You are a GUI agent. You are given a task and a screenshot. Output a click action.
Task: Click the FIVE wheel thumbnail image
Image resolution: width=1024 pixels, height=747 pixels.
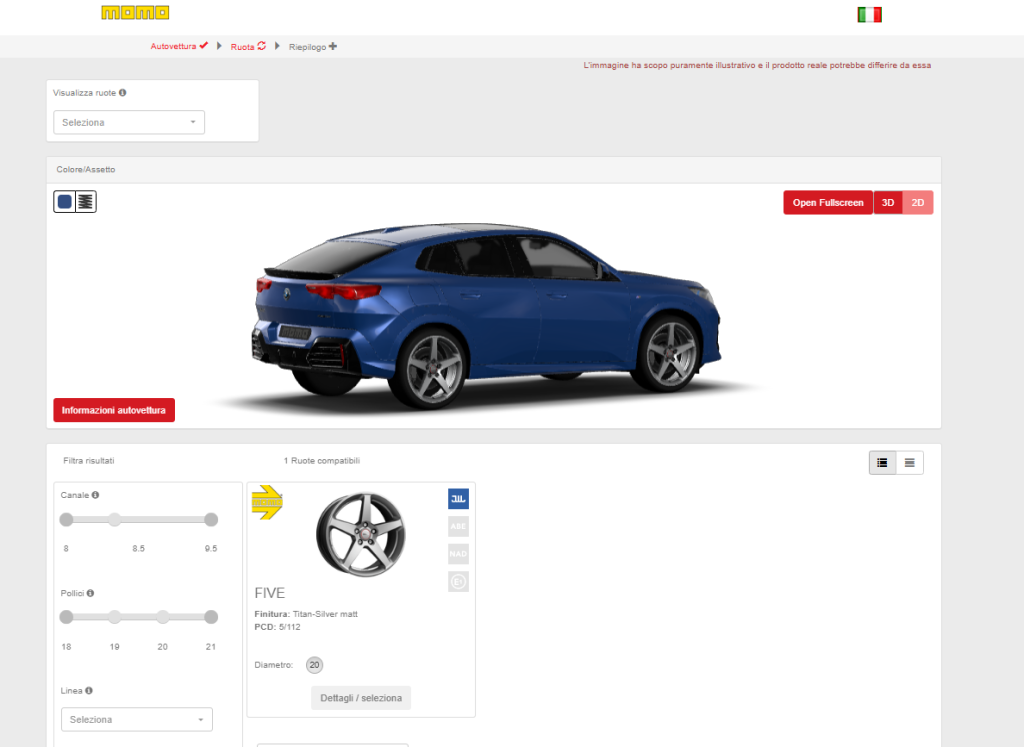pyautogui.click(x=363, y=532)
